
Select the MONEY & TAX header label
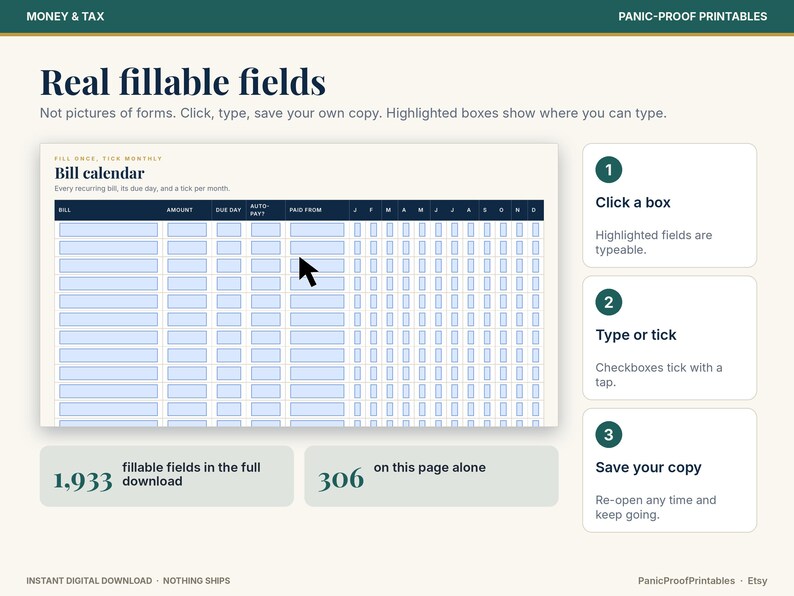click(x=65, y=16)
